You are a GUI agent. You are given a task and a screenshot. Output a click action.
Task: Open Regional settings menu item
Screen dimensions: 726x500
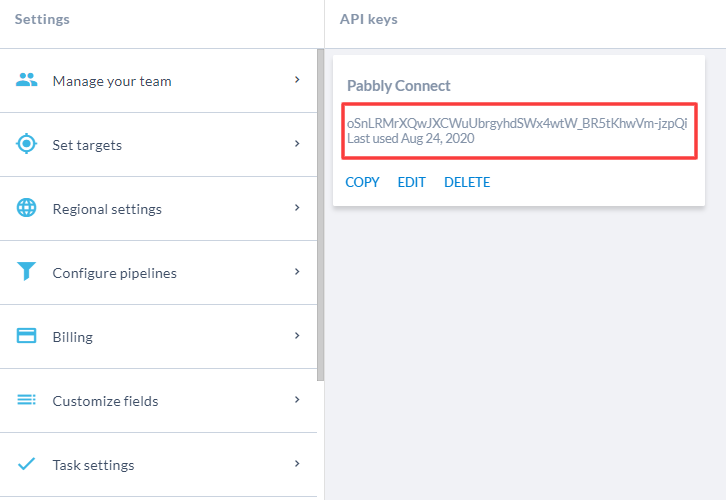[158, 208]
